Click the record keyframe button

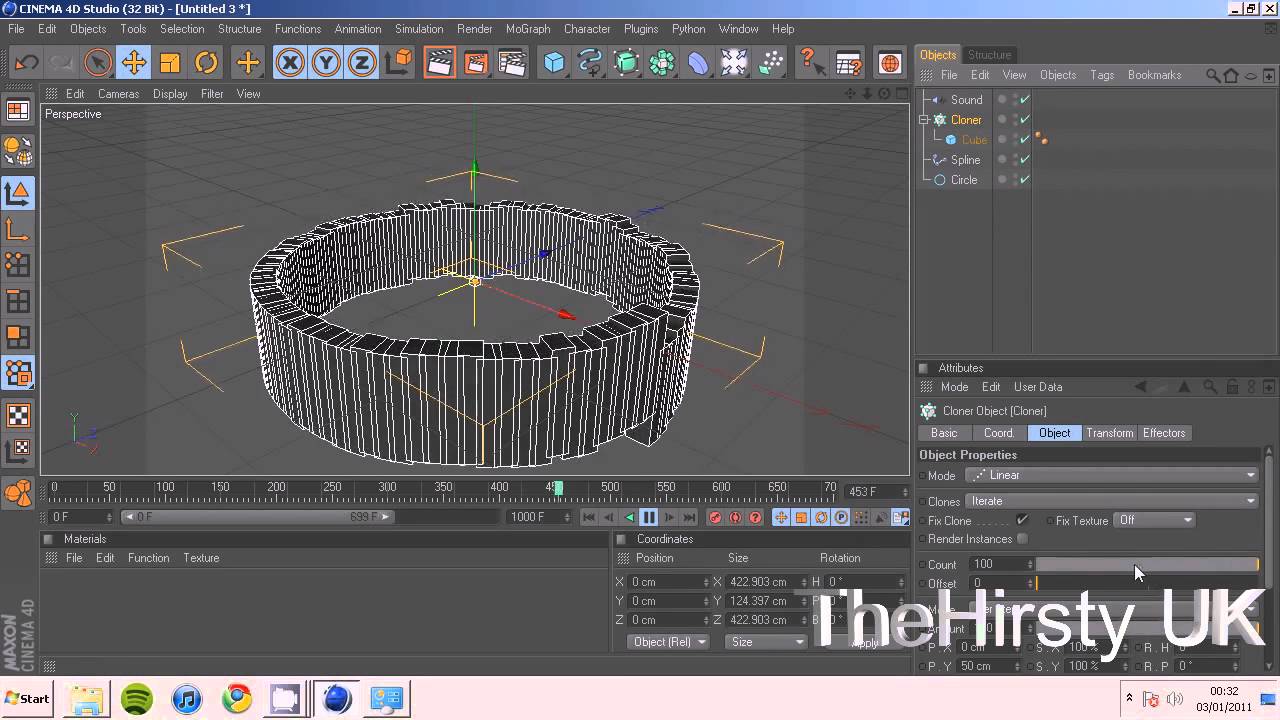pyautogui.click(x=715, y=517)
